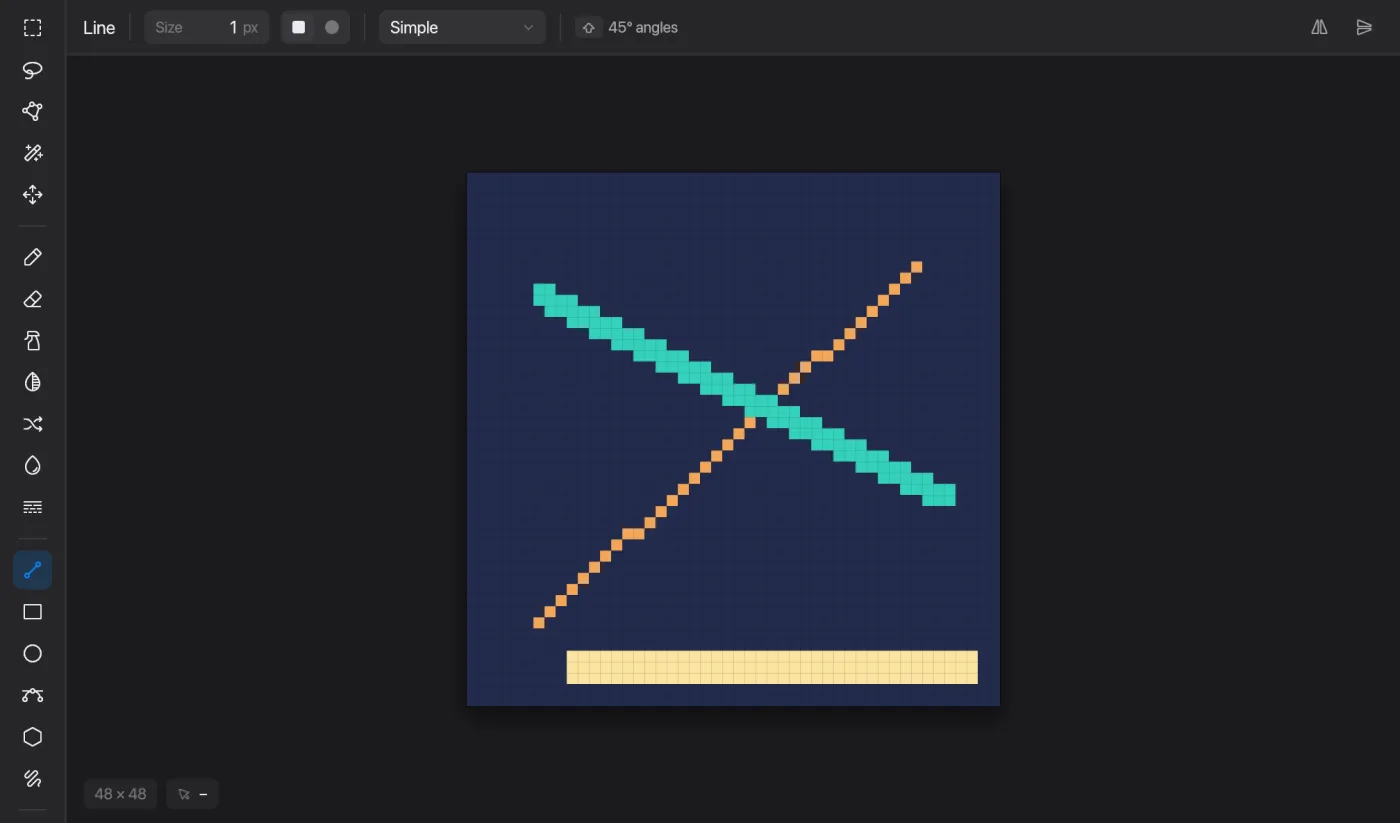Open the Simple line style dropdown
The image size is (1400, 823).
point(462,28)
